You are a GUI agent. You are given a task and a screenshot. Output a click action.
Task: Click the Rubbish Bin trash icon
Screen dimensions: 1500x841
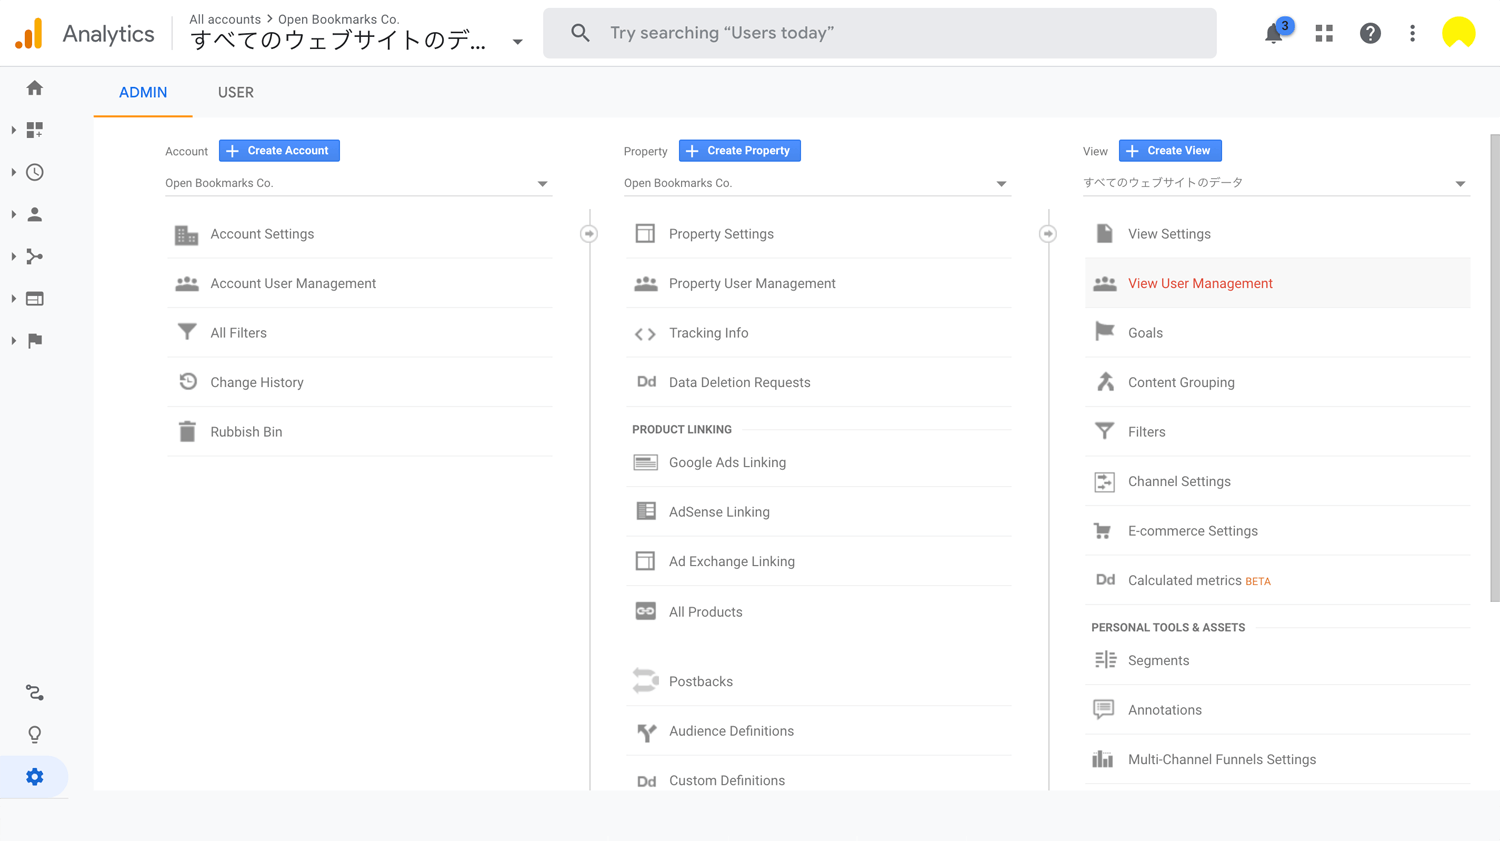coord(187,432)
